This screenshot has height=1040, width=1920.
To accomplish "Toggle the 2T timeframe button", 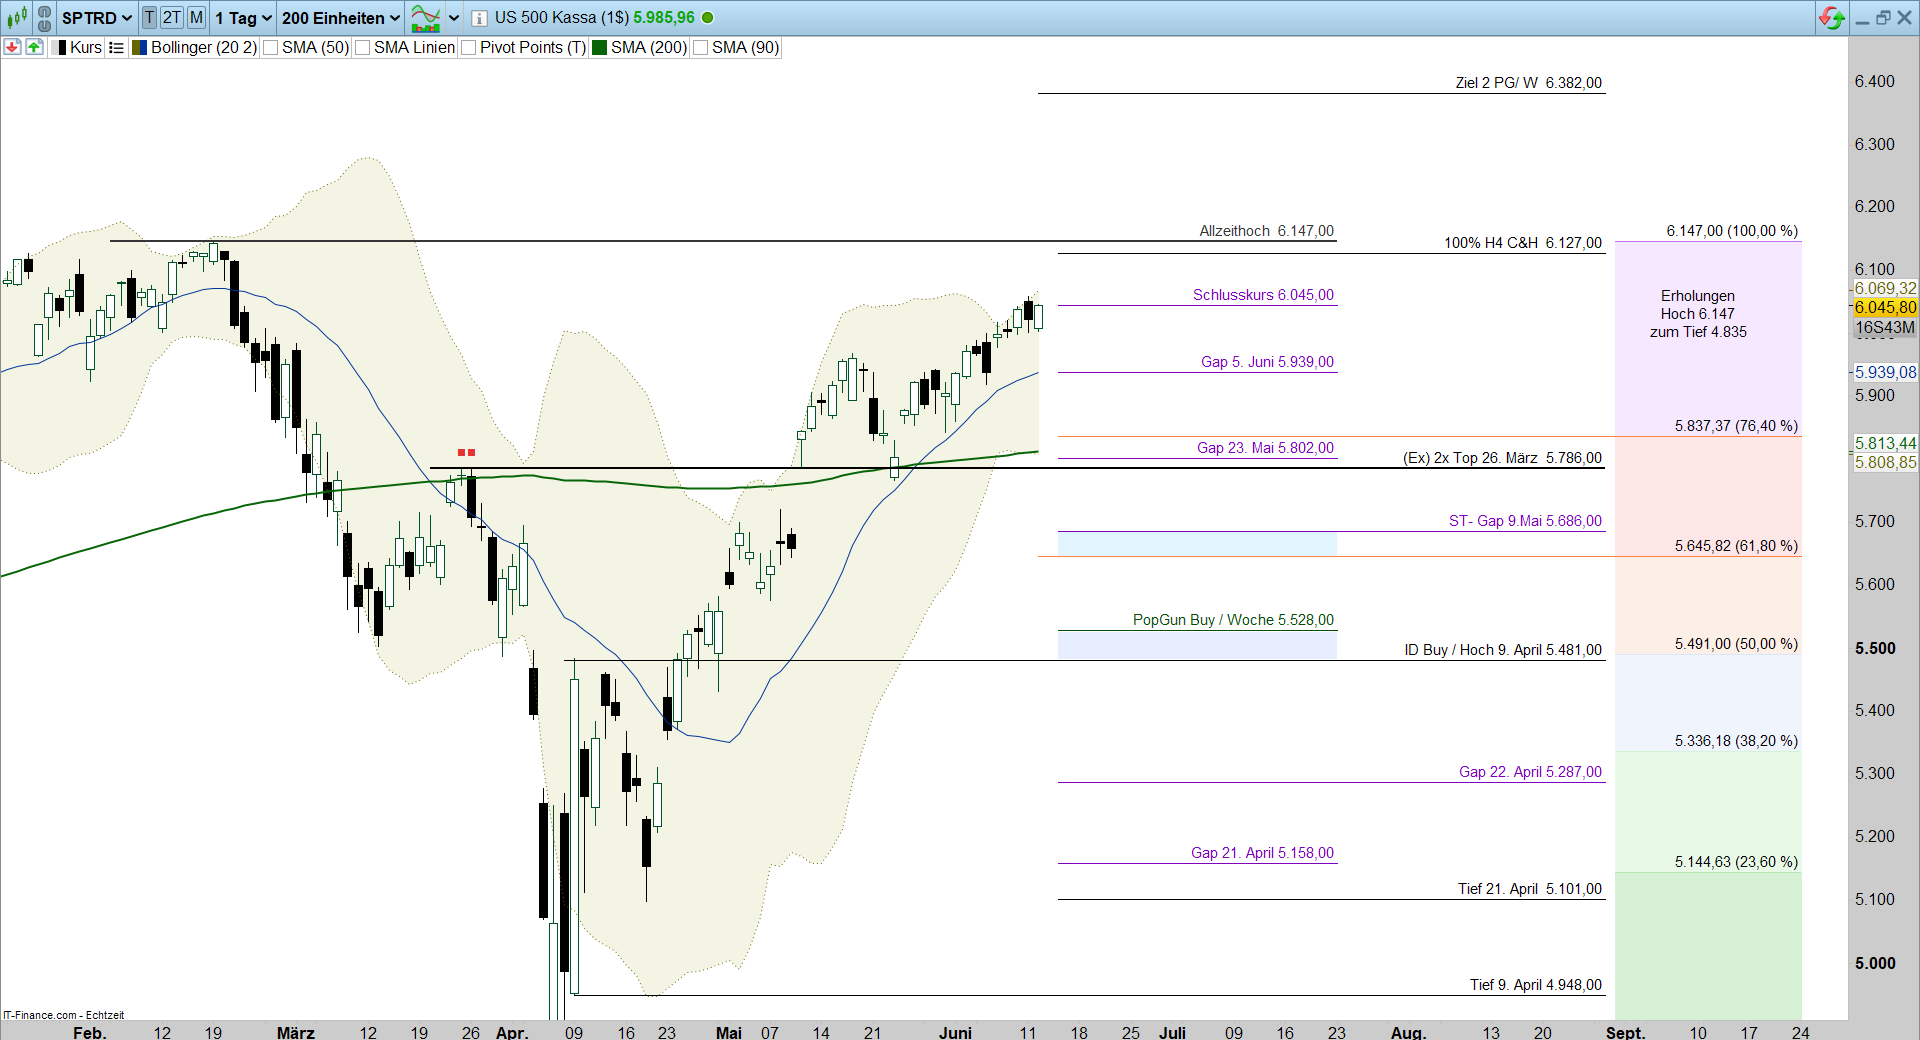I will tap(172, 17).
